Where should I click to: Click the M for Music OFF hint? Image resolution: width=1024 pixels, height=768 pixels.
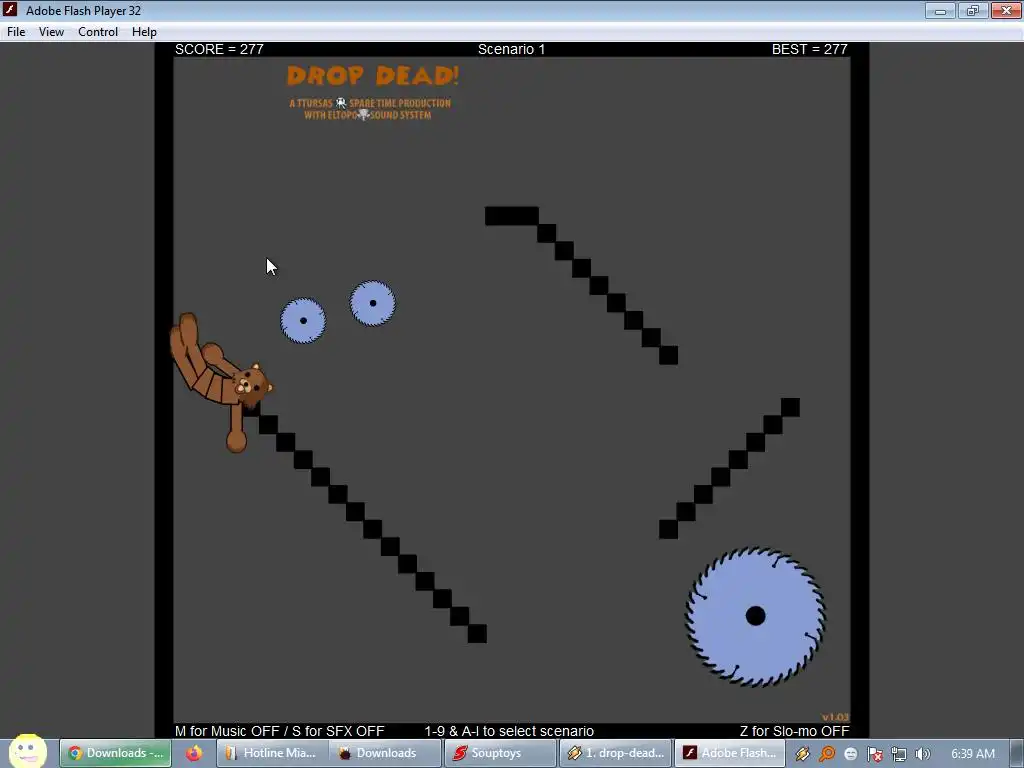280,731
